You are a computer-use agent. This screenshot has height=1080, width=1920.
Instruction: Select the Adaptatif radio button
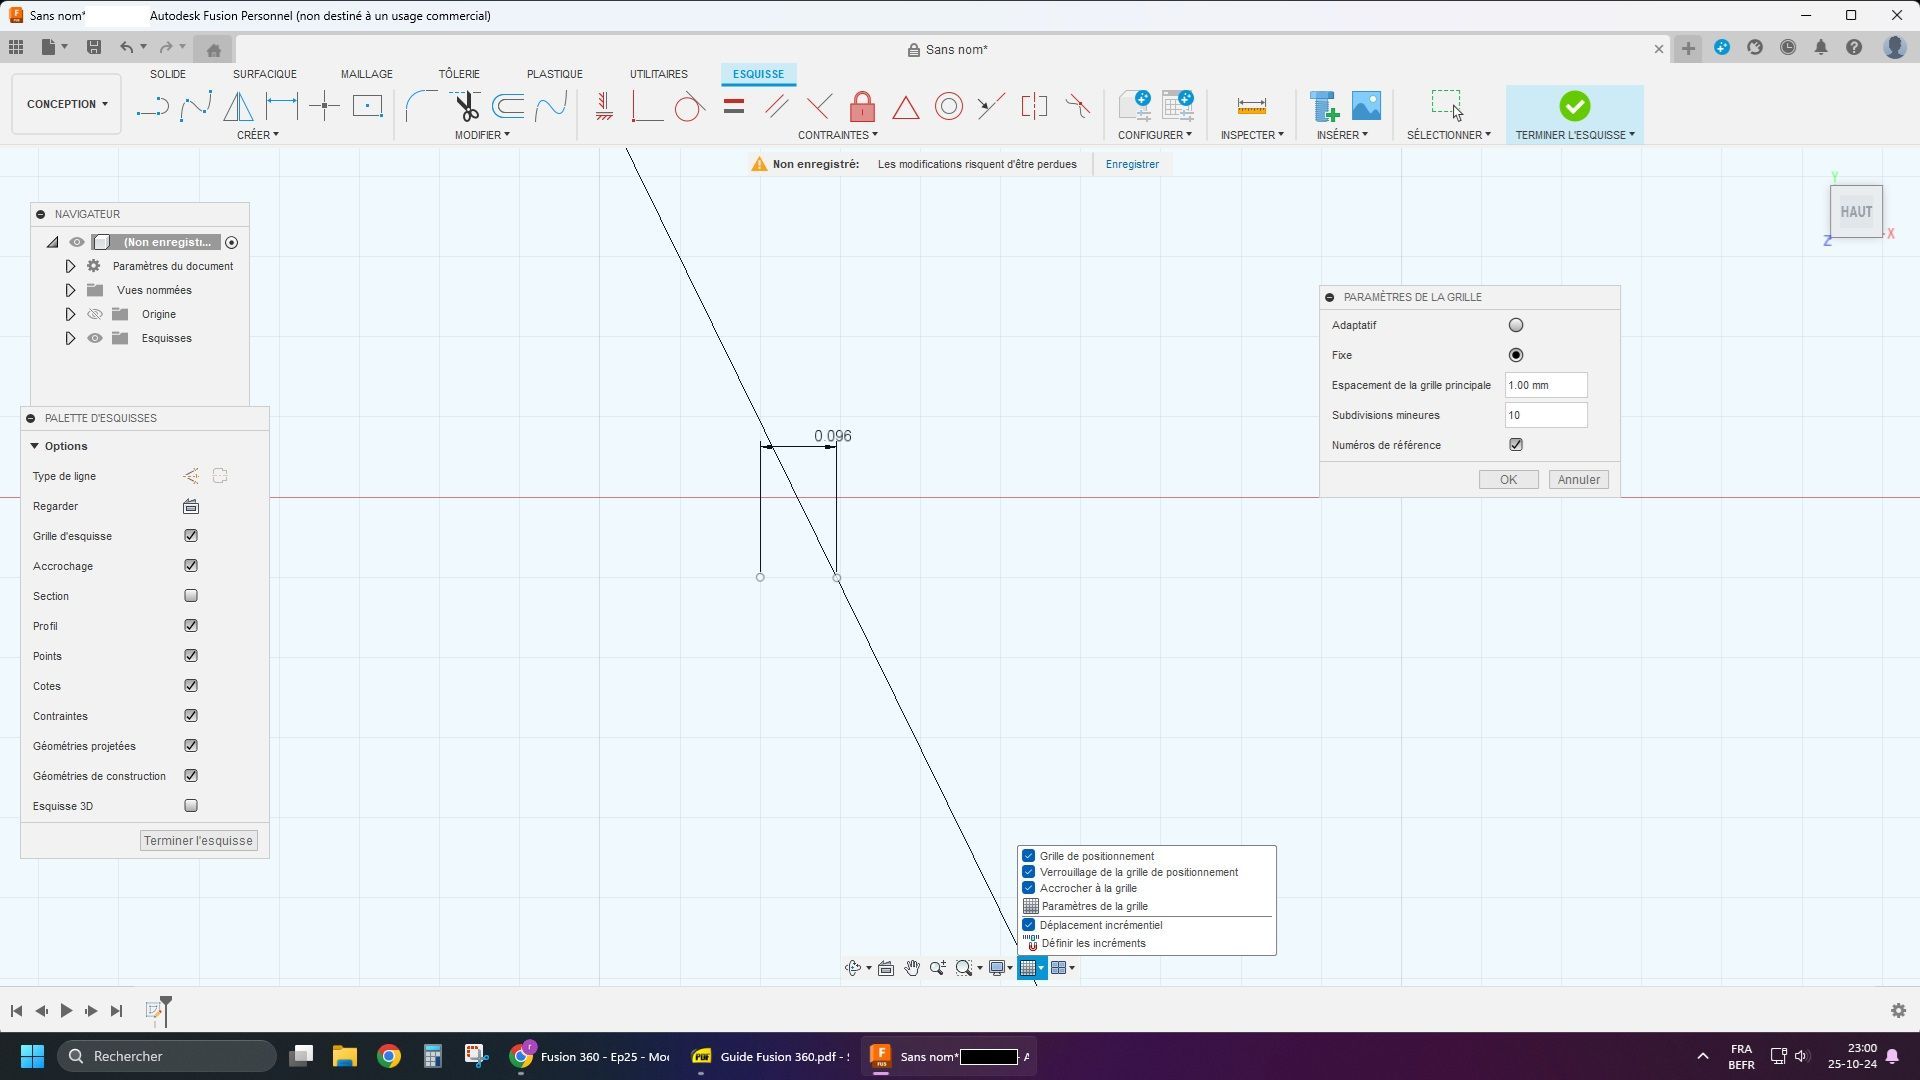point(1516,325)
